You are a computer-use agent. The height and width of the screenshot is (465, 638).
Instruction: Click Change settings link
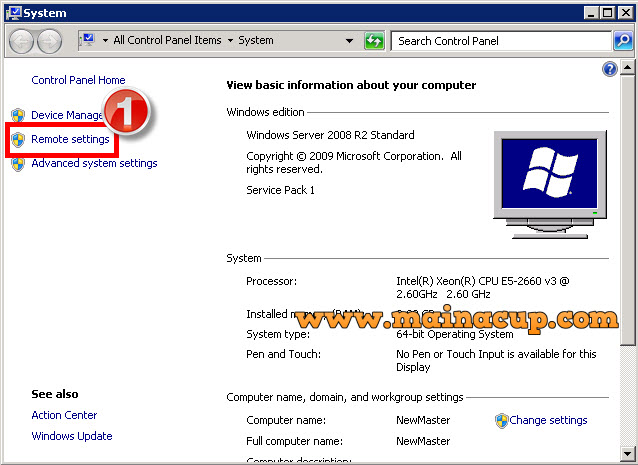pyautogui.click(x=548, y=420)
